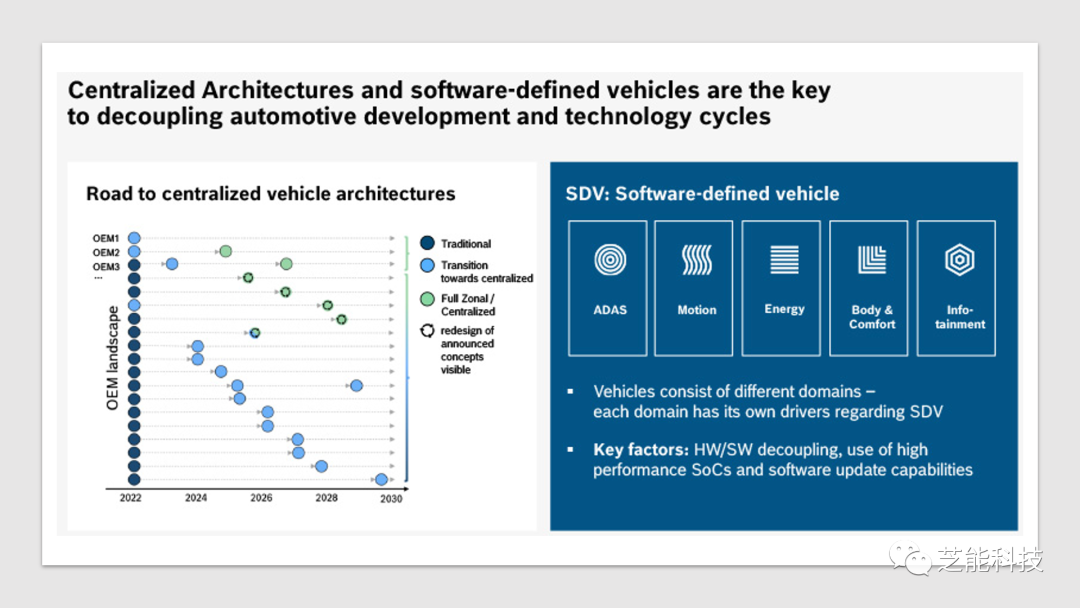Image resolution: width=1080 pixels, height=608 pixels.
Task: Click the Traditional dark blue legend dot
Action: click(427, 243)
